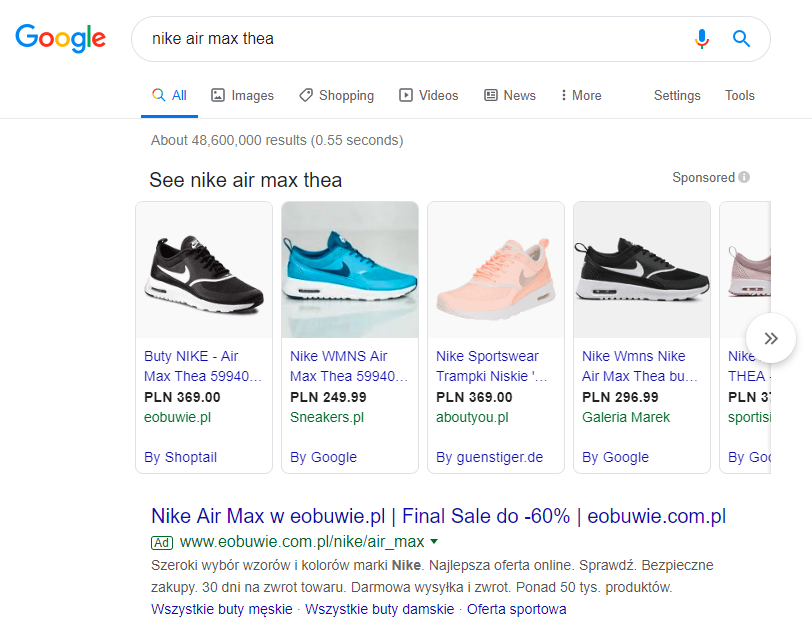812x635 pixels.
Task: Click the Ad badge beside the eobuwie URL
Action: (162, 542)
